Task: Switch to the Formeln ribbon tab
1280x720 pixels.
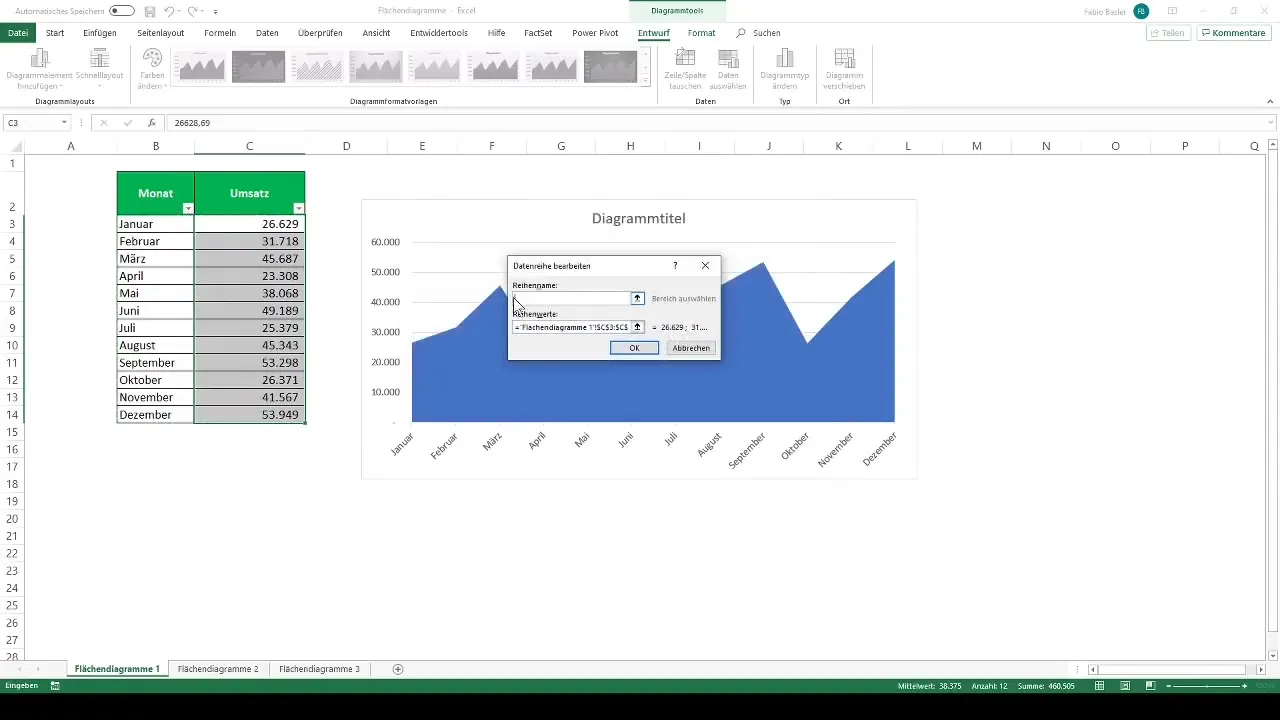Action: pyautogui.click(x=220, y=33)
